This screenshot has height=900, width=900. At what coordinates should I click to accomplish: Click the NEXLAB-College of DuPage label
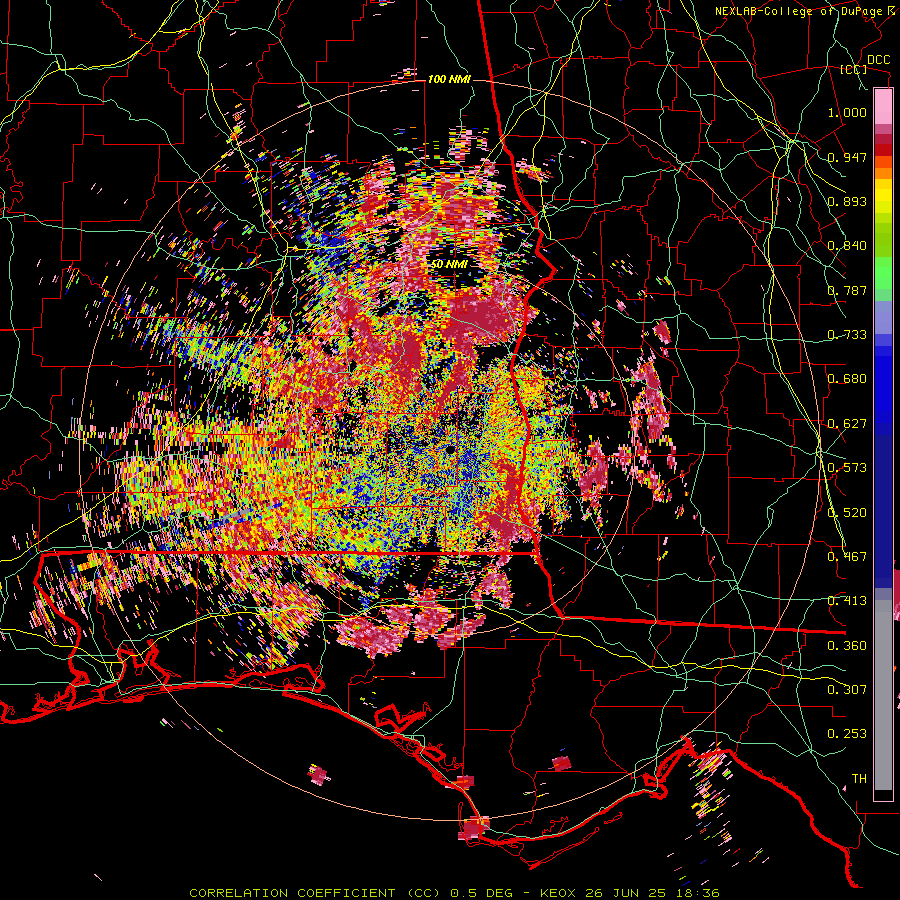point(801,11)
